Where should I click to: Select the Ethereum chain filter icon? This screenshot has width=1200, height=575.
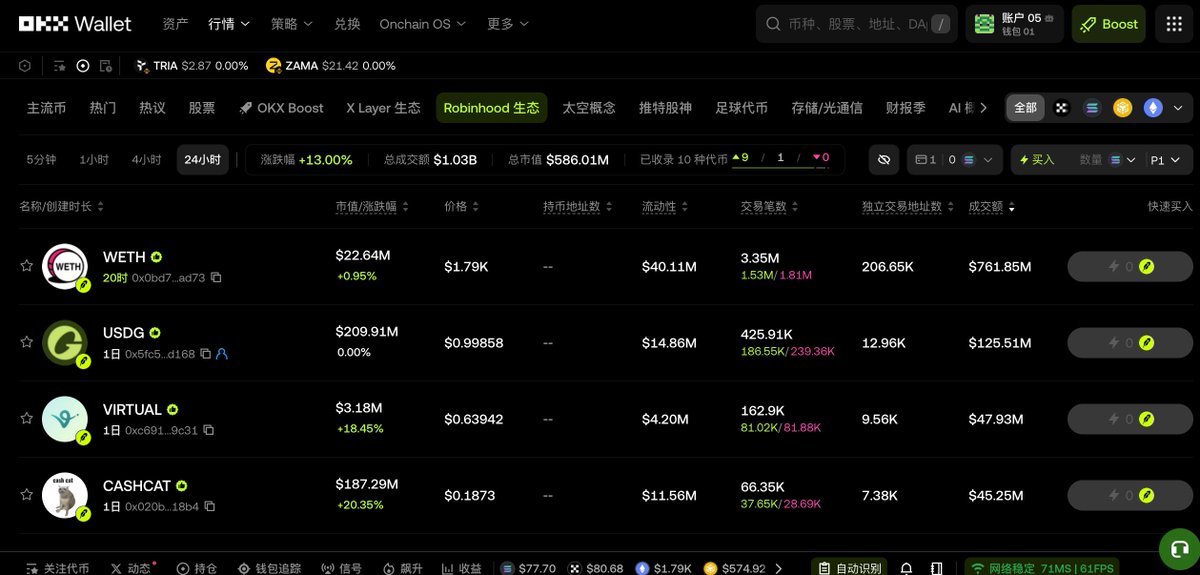[x=1152, y=108]
